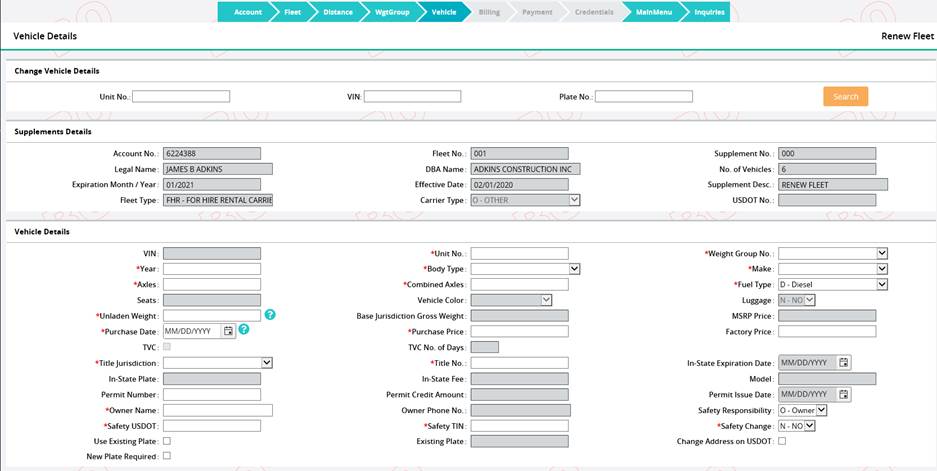Open the Body Type dropdown
This screenshot has width=937, height=471.
(x=574, y=269)
